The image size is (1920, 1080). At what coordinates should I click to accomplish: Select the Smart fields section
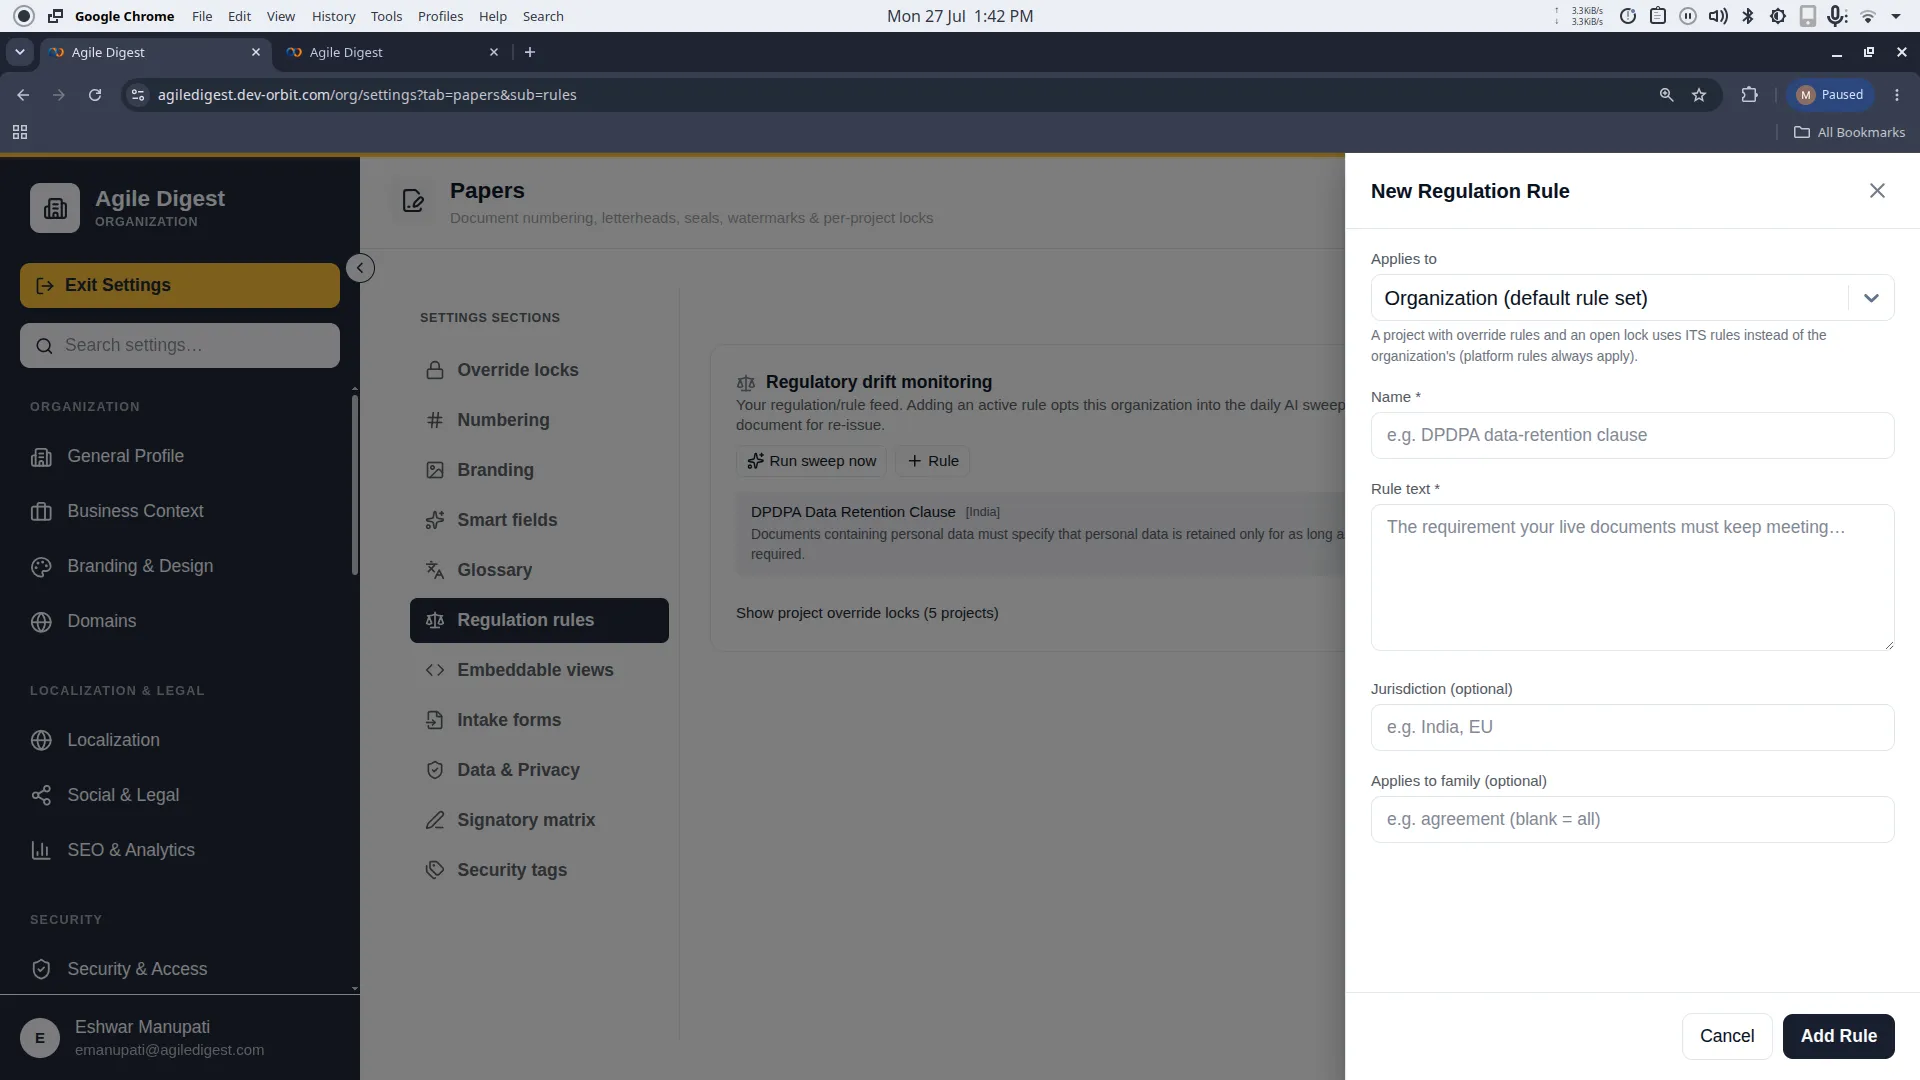click(539, 520)
